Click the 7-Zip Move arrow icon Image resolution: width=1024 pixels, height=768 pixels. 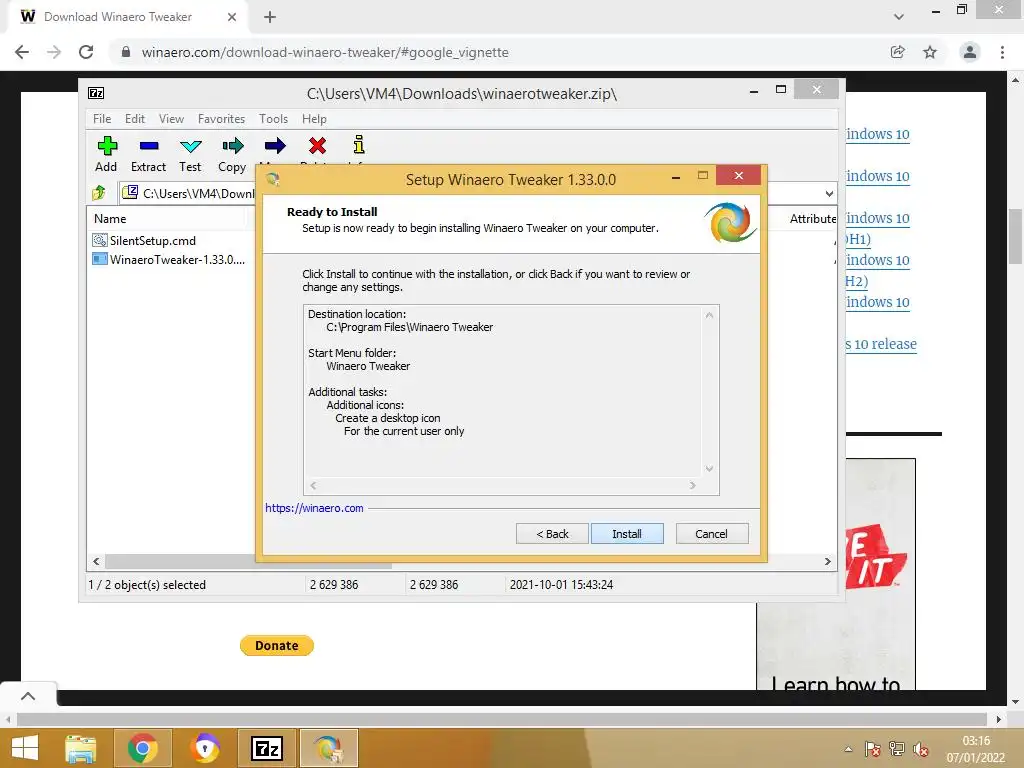coord(275,146)
